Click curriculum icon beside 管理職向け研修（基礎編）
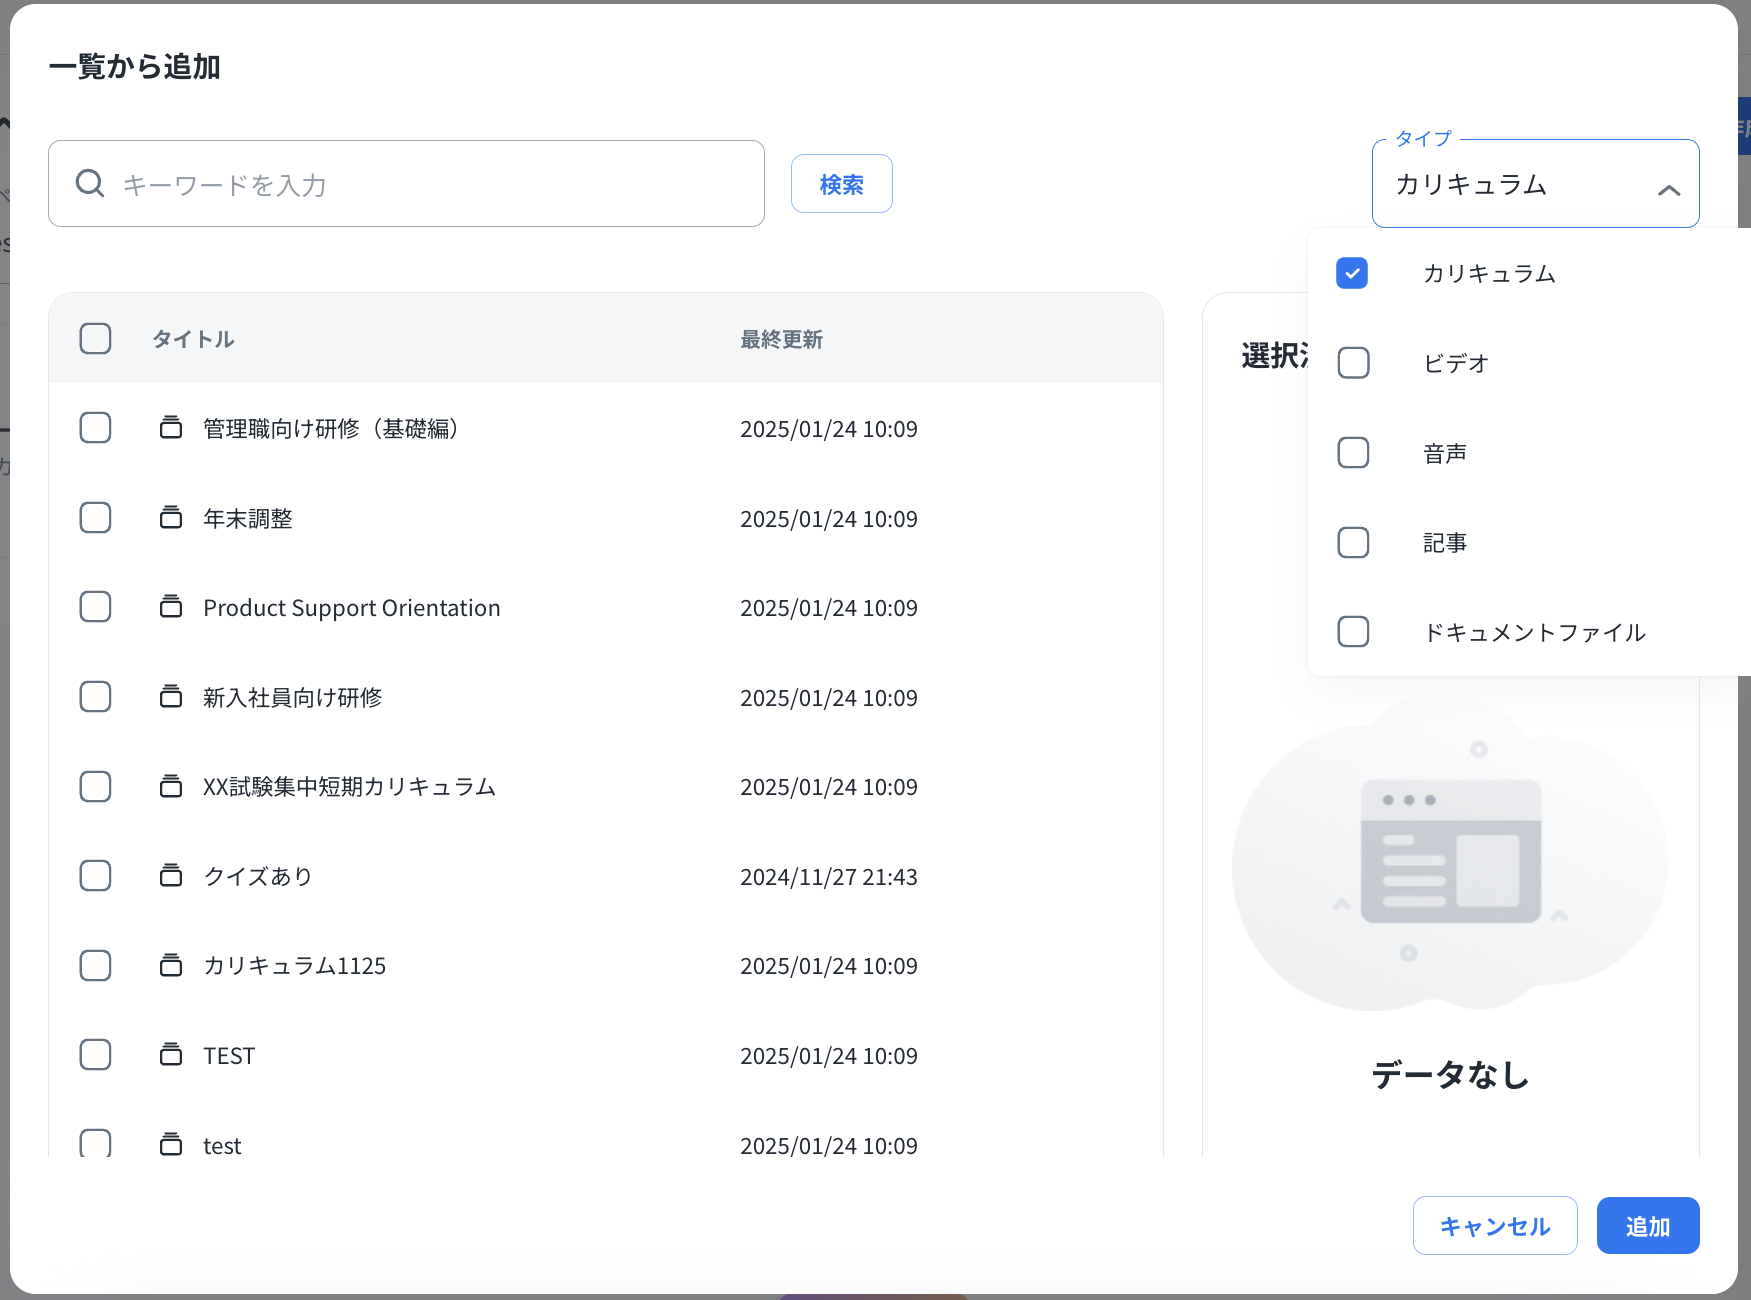Screen dimensions: 1751x1300 (171, 428)
